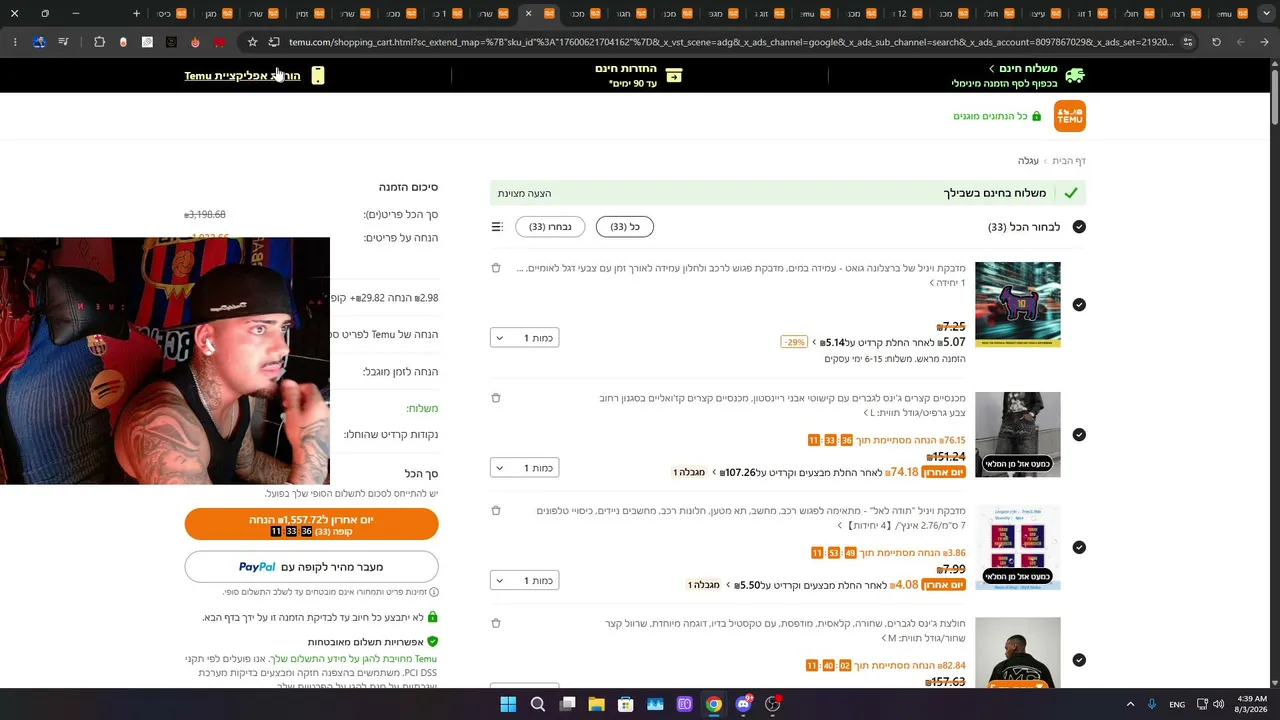Click the Temu logo
Image resolution: width=1280 pixels, height=720 pixels.
[x=1069, y=116]
